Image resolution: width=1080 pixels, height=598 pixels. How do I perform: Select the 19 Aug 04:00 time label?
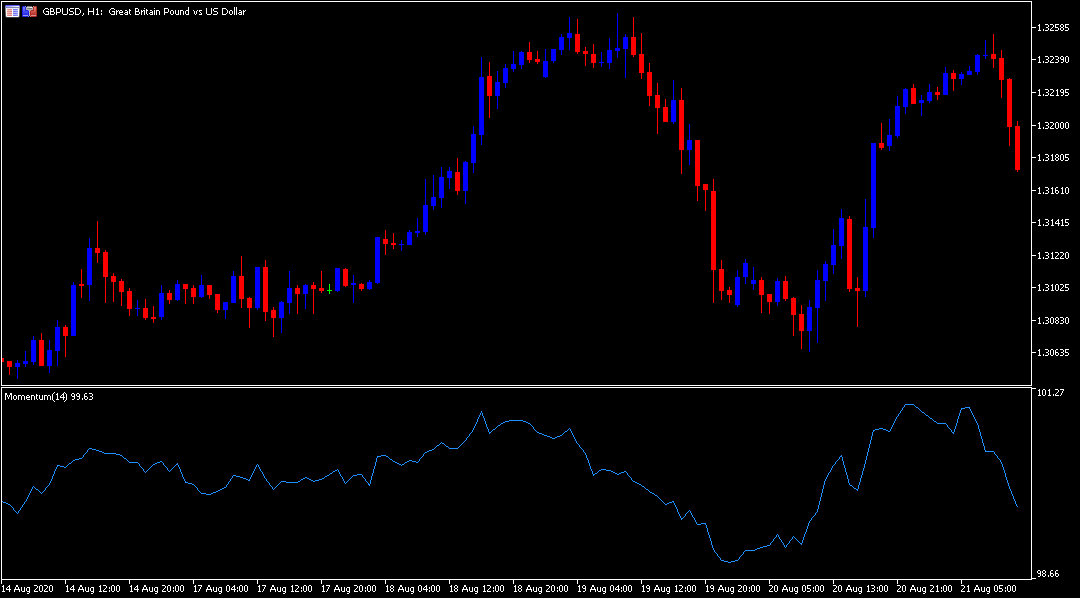[605, 589]
